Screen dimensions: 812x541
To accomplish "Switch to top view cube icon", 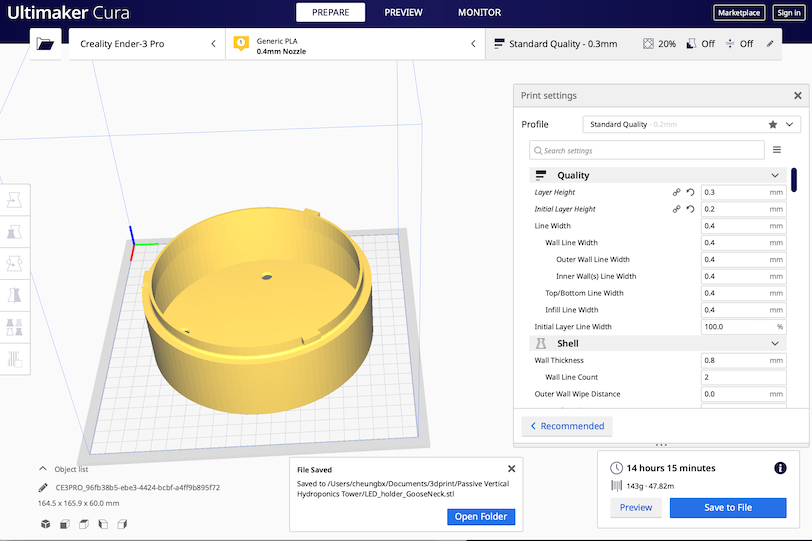I will point(84,524).
